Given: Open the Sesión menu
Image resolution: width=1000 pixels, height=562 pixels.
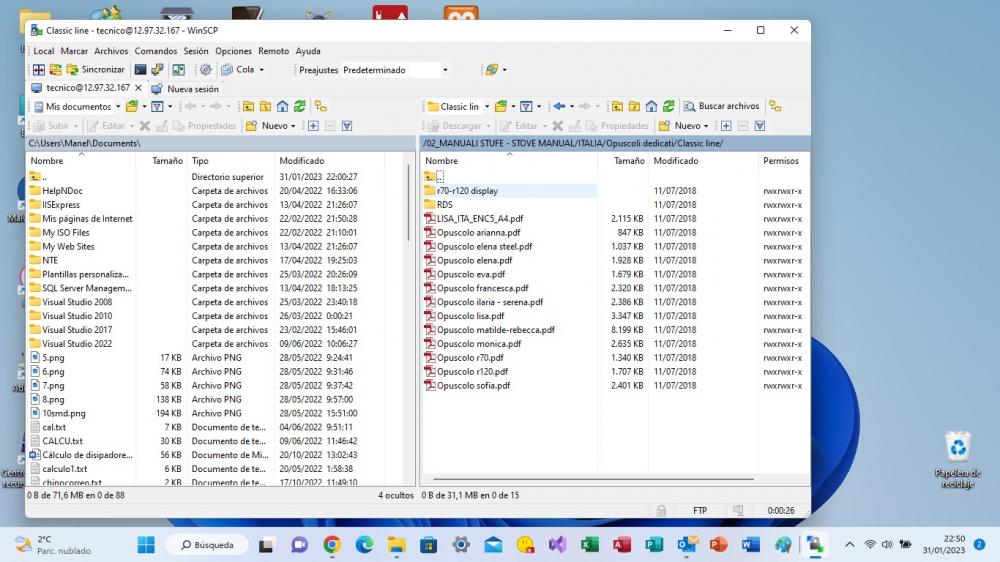Looking at the screenshot, I should point(196,51).
